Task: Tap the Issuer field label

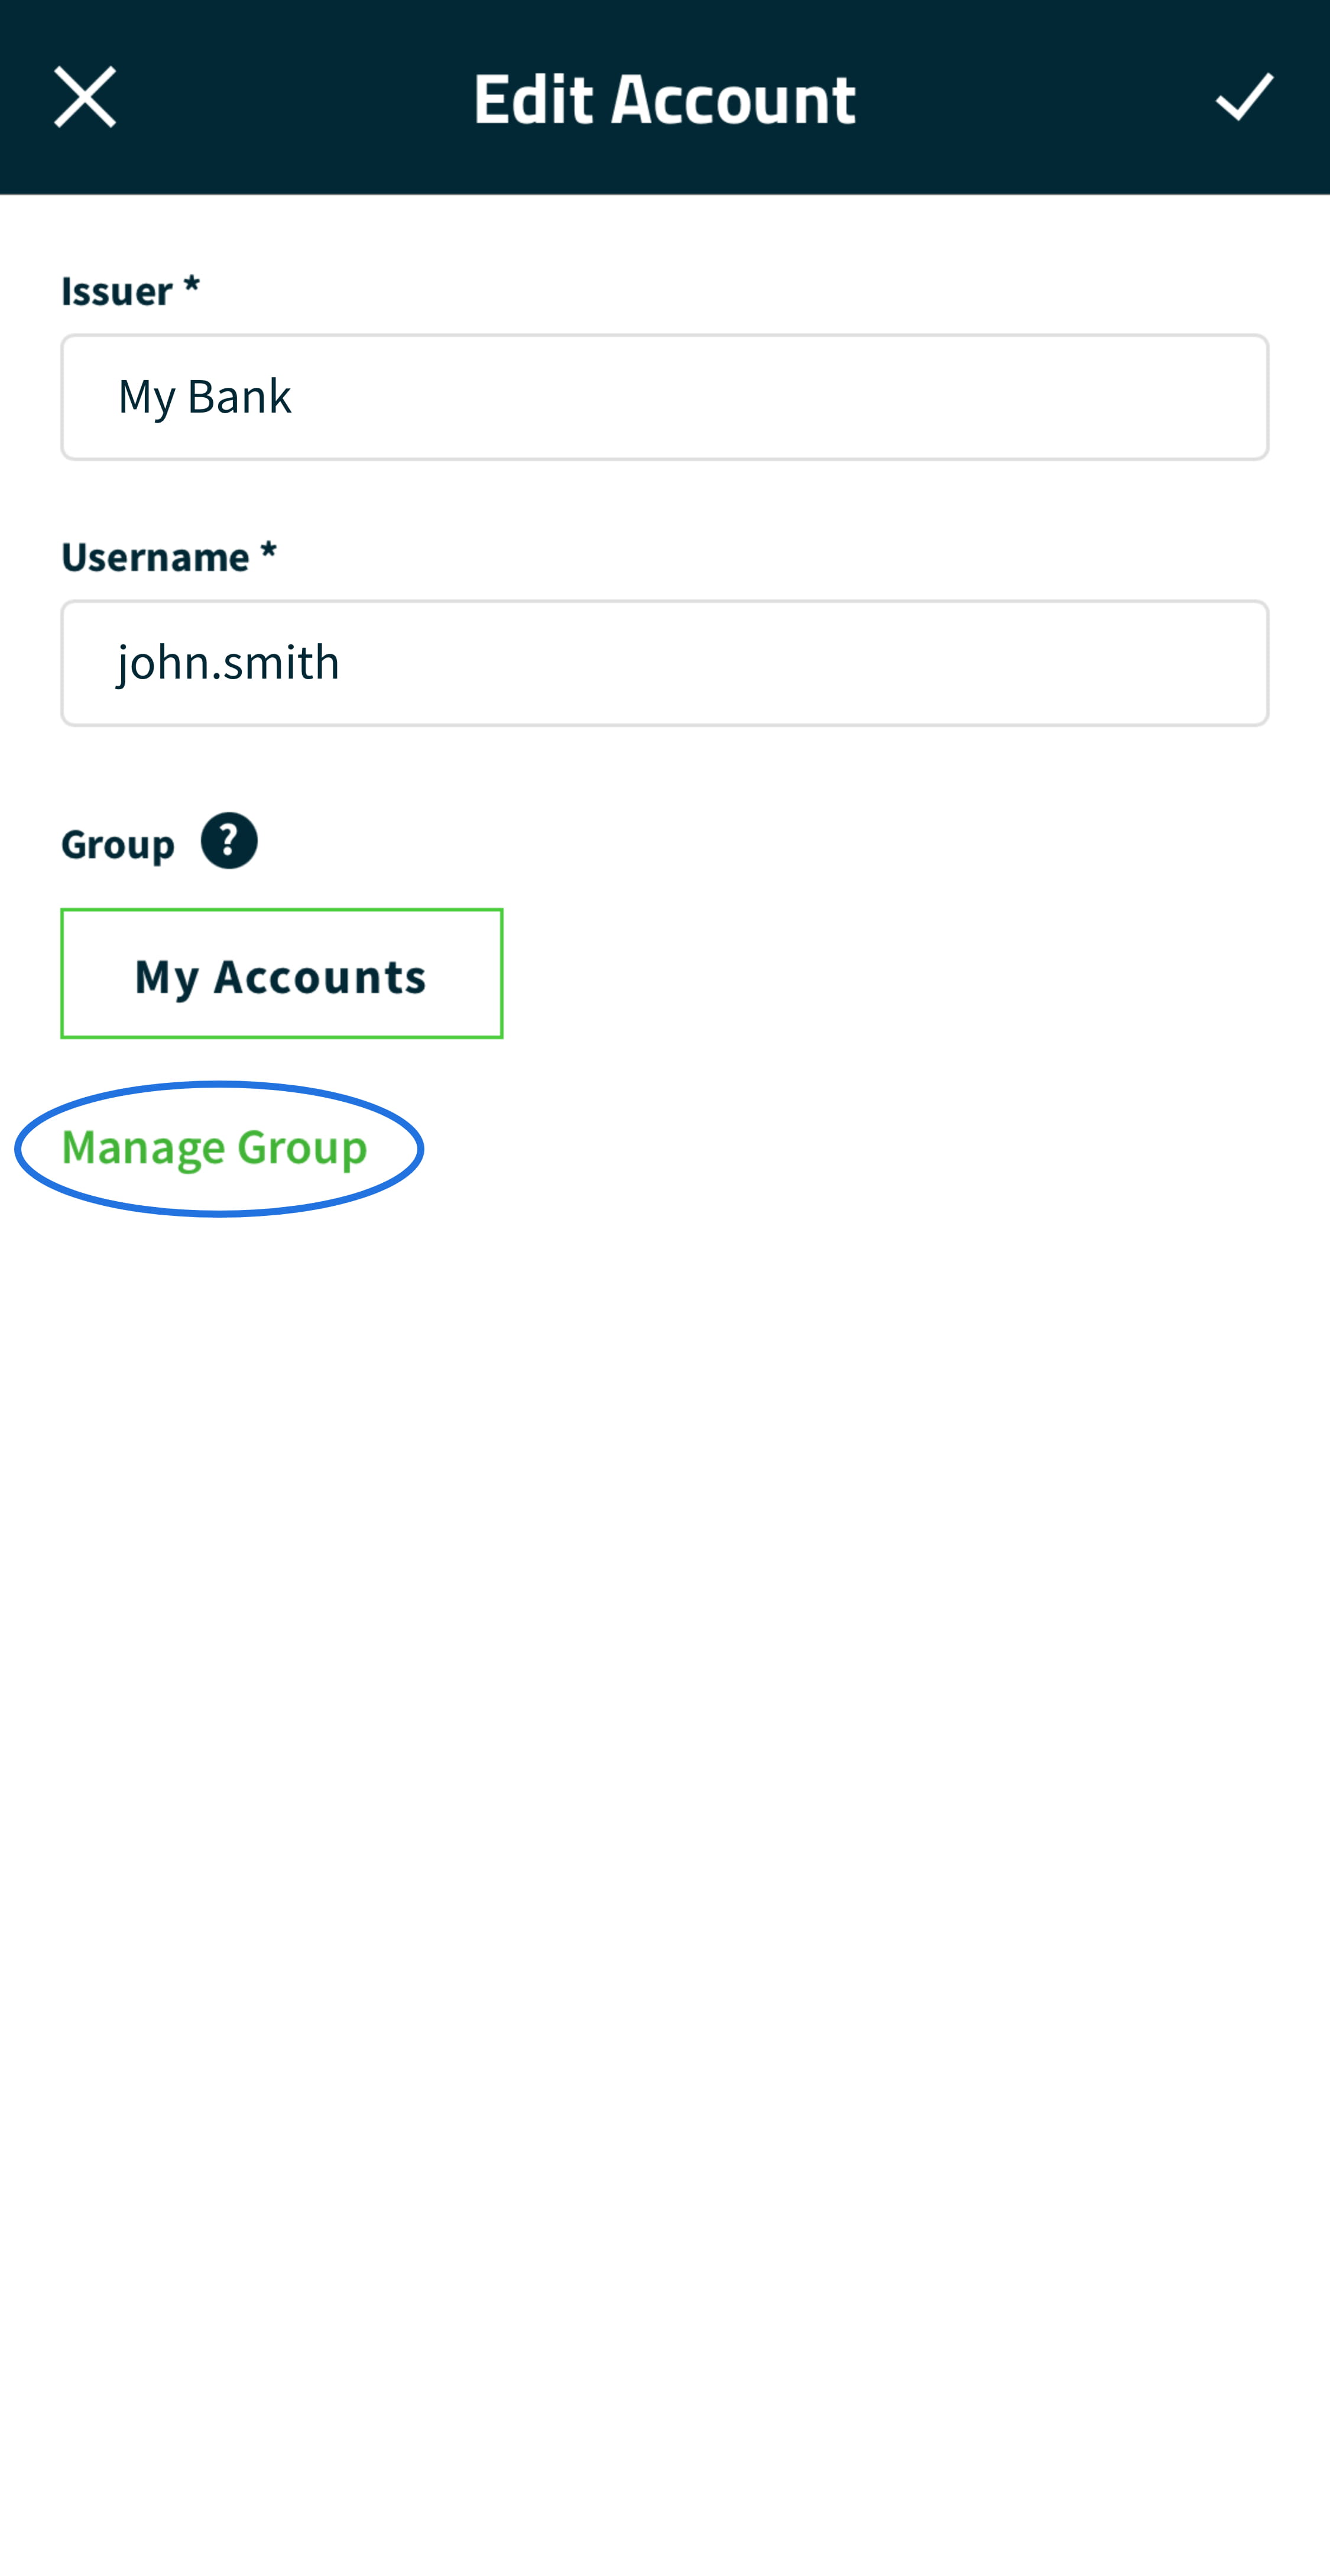Action: (130, 291)
